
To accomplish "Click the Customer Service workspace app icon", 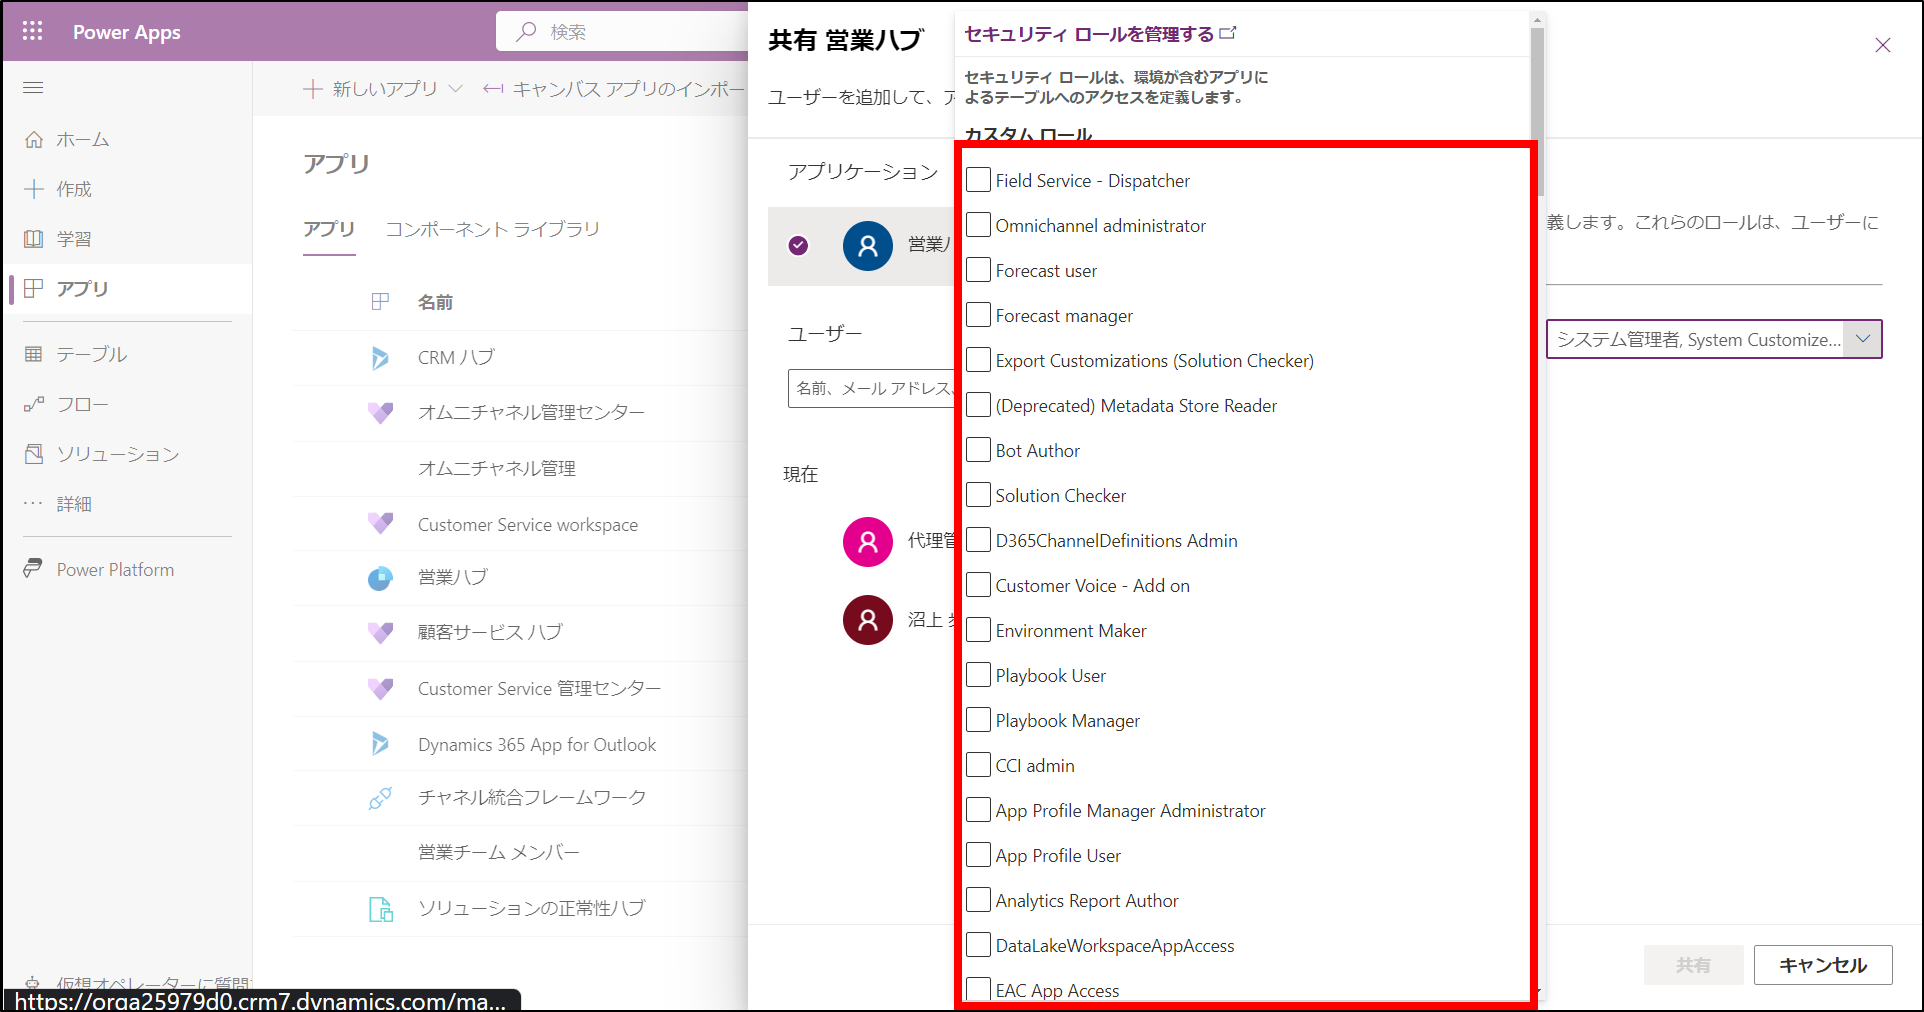I will pyautogui.click(x=380, y=523).
